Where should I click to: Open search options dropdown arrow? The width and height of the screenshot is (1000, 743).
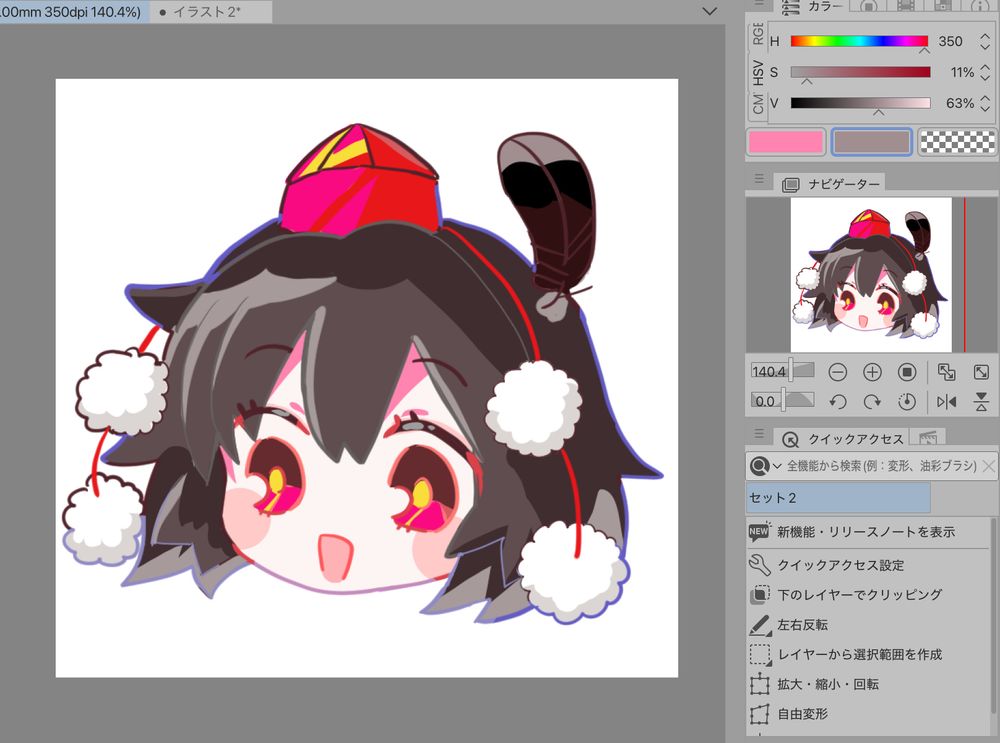tap(777, 466)
